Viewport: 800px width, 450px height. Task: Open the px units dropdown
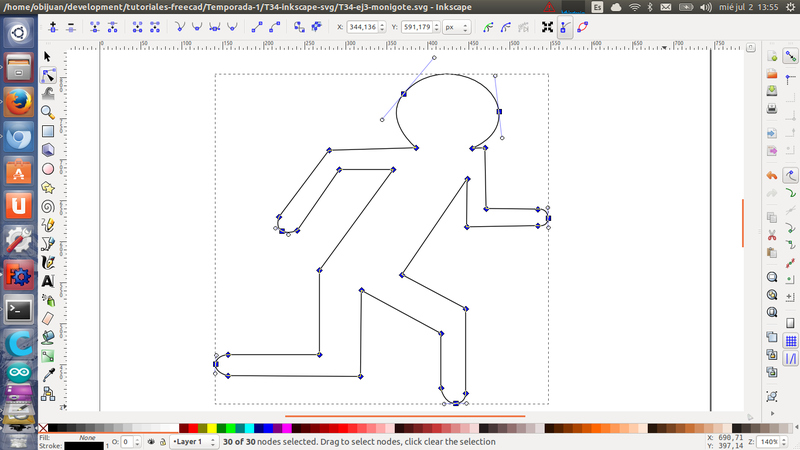point(460,28)
